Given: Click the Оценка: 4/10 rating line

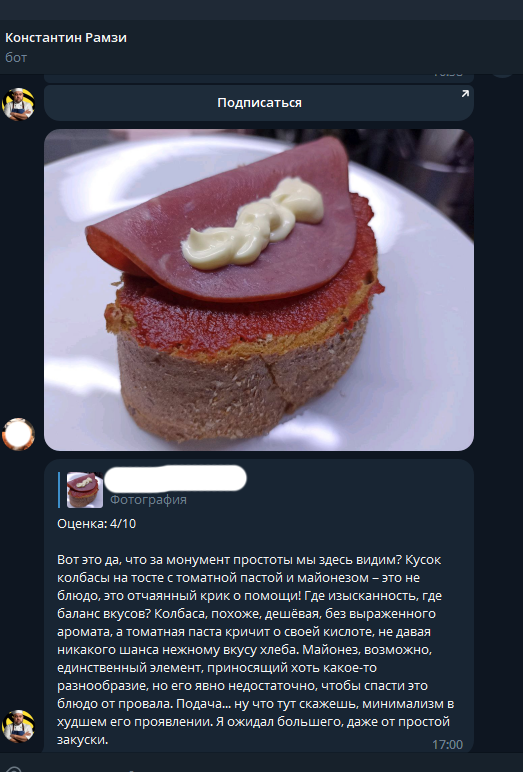Looking at the screenshot, I should pyautogui.click(x=97, y=523).
